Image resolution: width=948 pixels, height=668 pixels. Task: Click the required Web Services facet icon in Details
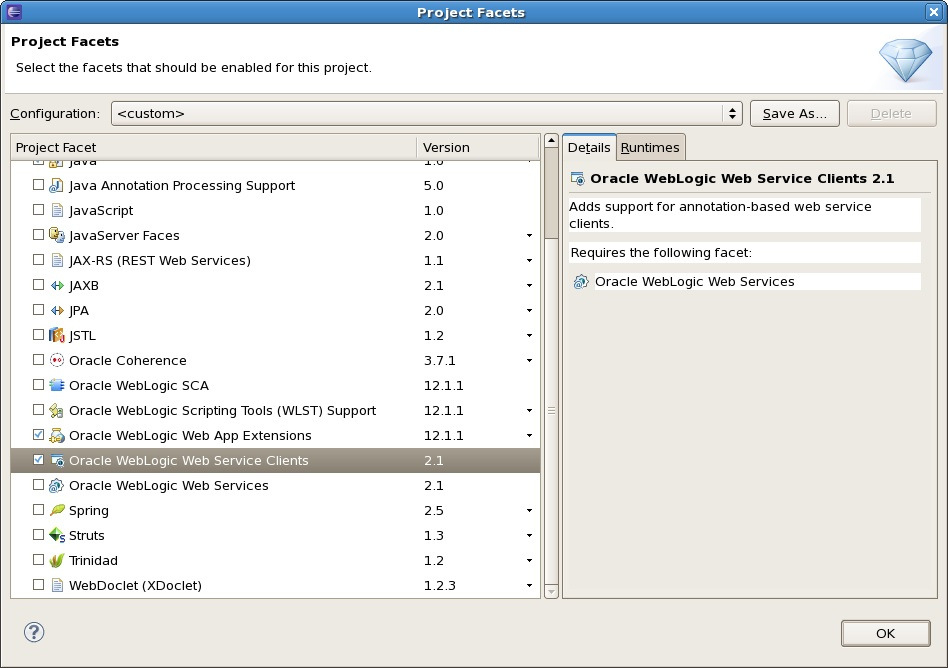coord(580,282)
